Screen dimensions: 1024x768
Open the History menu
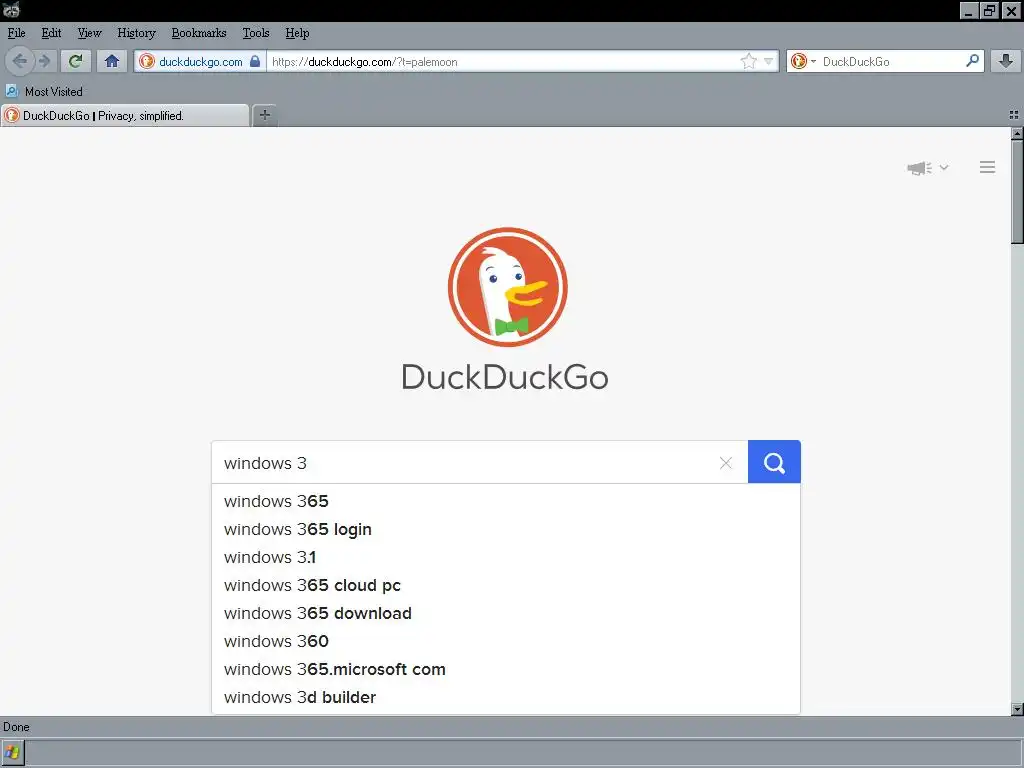tap(136, 33)
